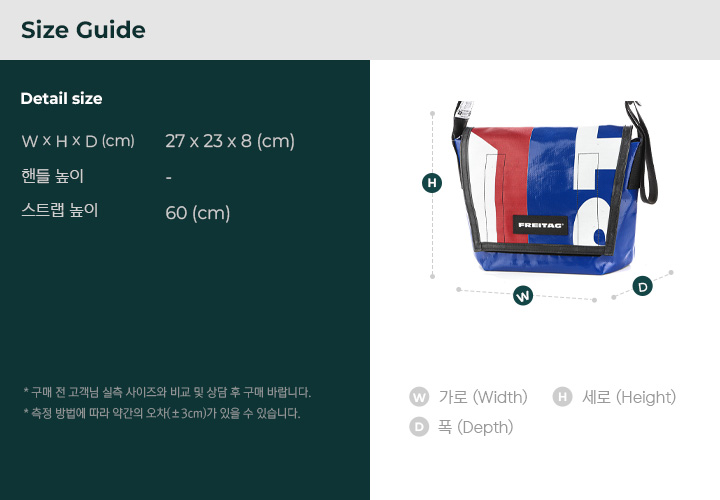720x500 pixels.
Task: Click the H height marker on bag diagram
Action: click(x=432, y=183)
